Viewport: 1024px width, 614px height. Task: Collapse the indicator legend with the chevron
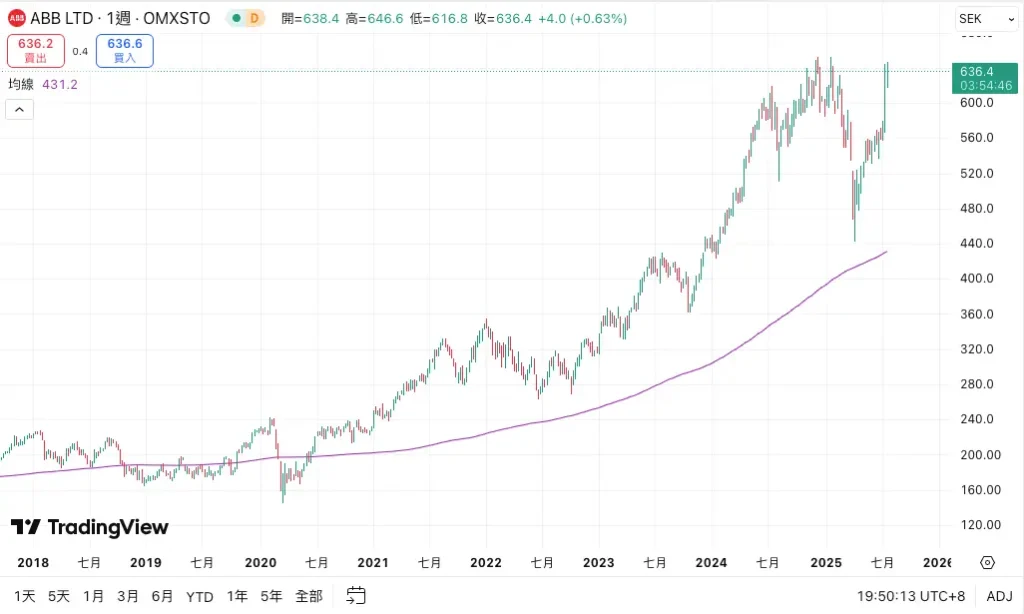(x=20, y=109)
